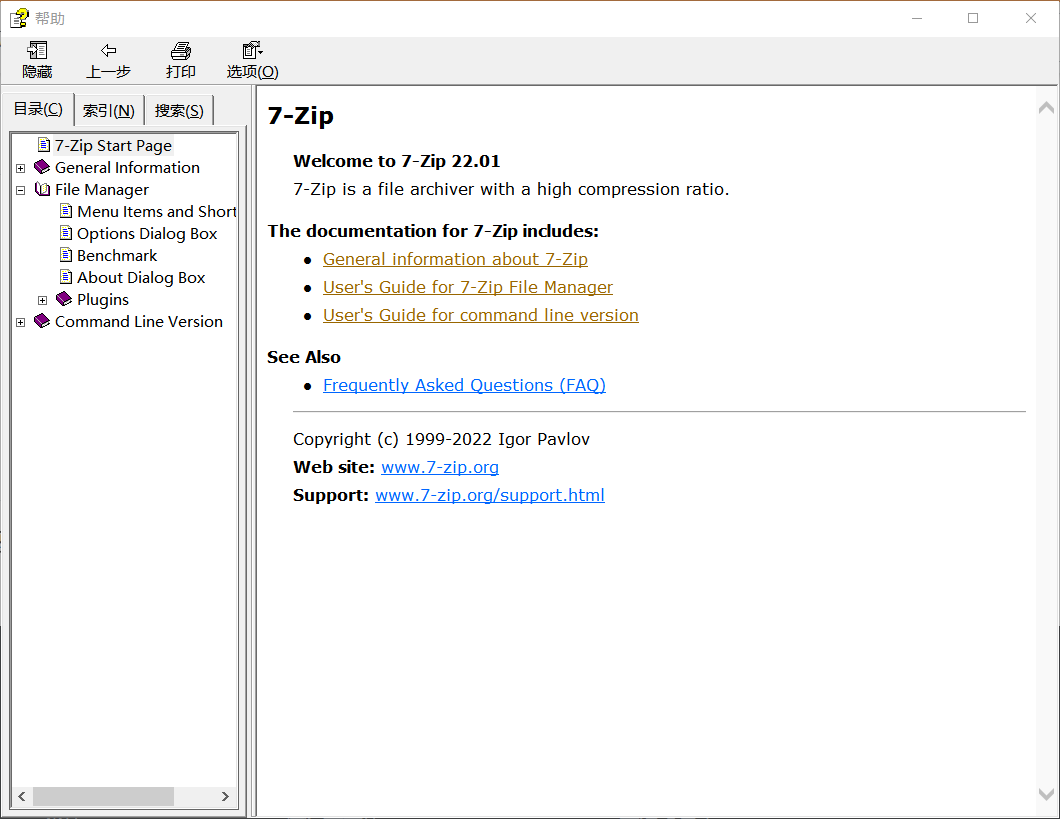Click the Hide (隐藏) toolbar icon

pyautogui.click(x=37, y=51)
